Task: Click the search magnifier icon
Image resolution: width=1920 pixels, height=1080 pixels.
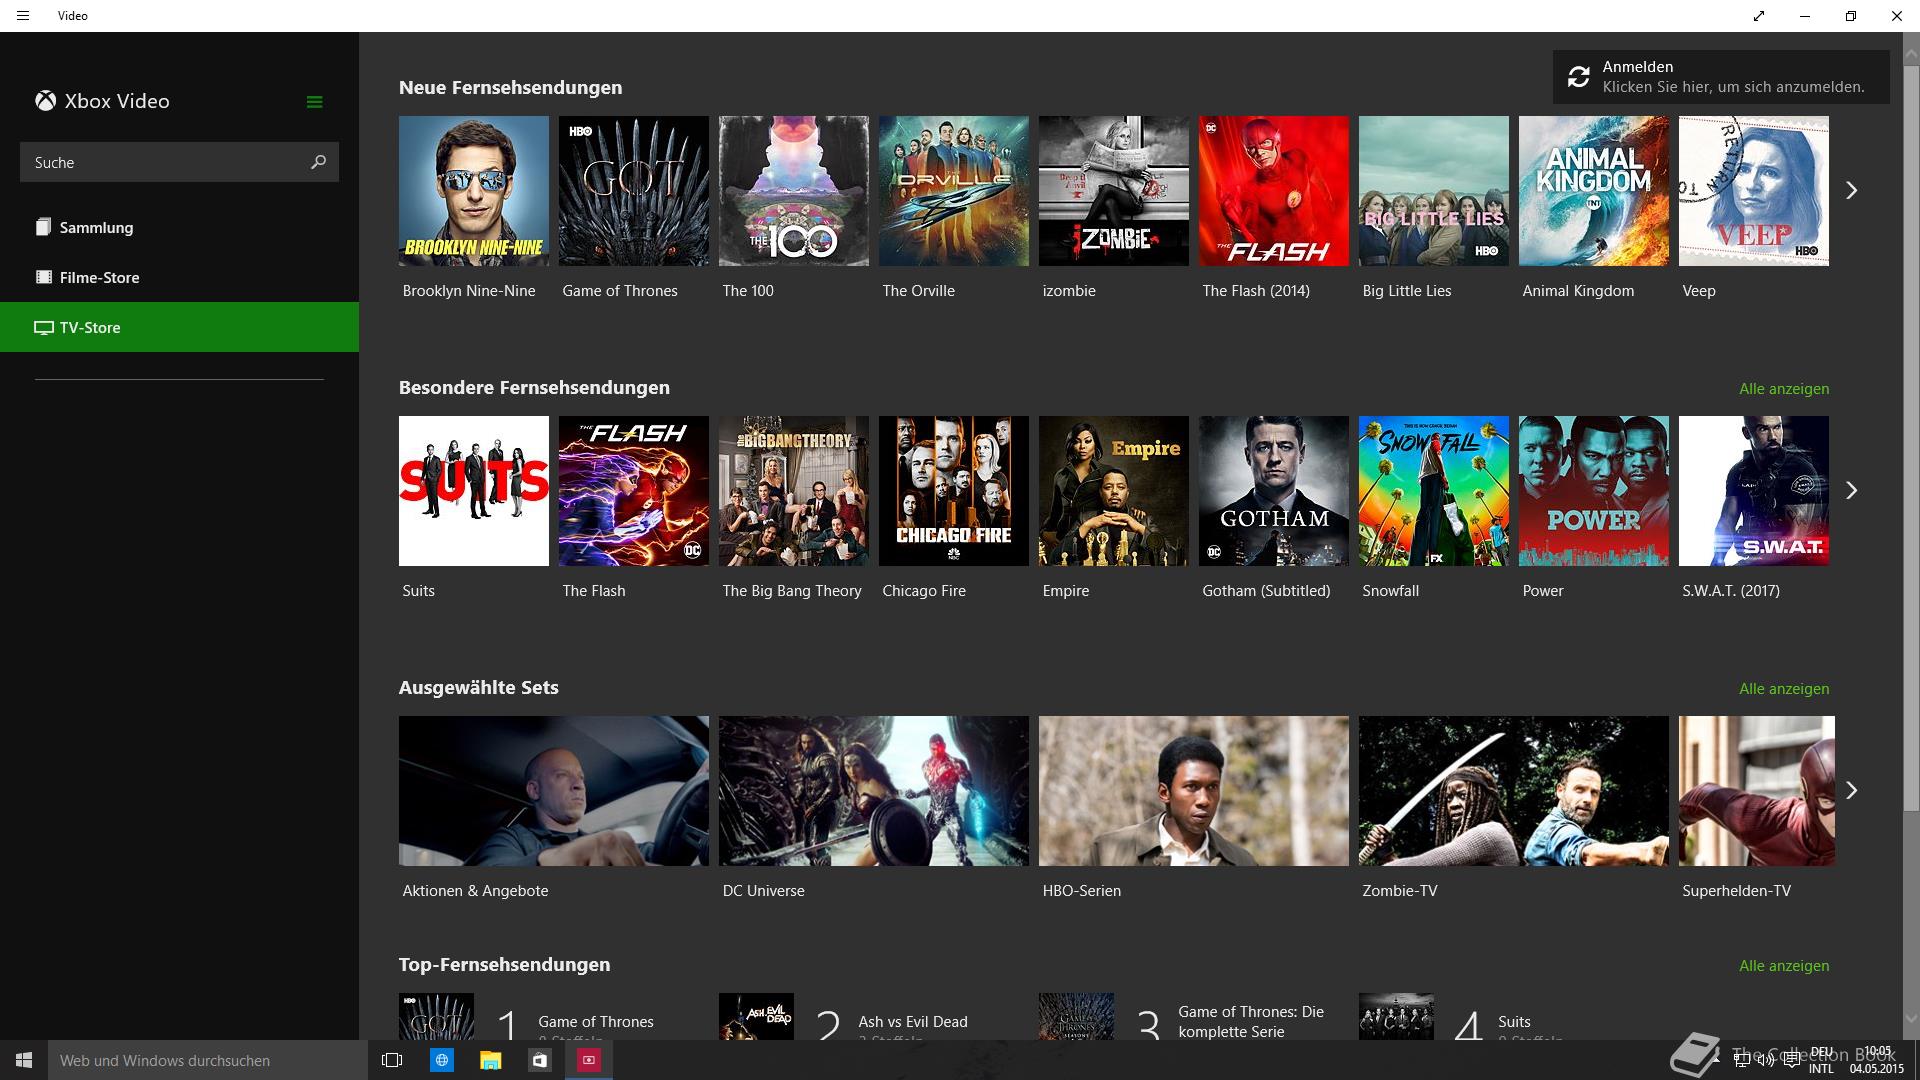Action: click(x=318, y=162)
